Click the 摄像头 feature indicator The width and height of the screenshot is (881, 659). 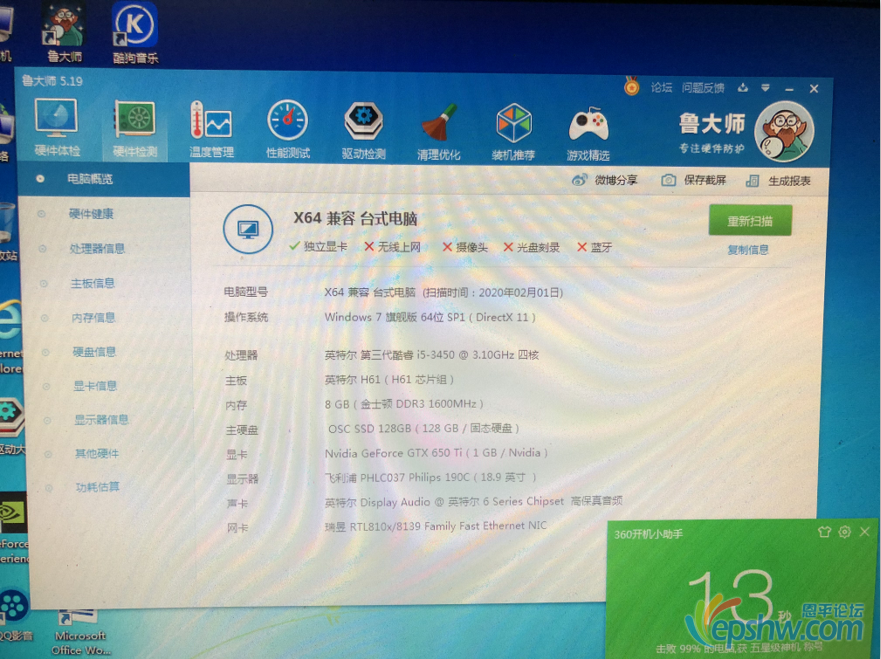point(465,247)
